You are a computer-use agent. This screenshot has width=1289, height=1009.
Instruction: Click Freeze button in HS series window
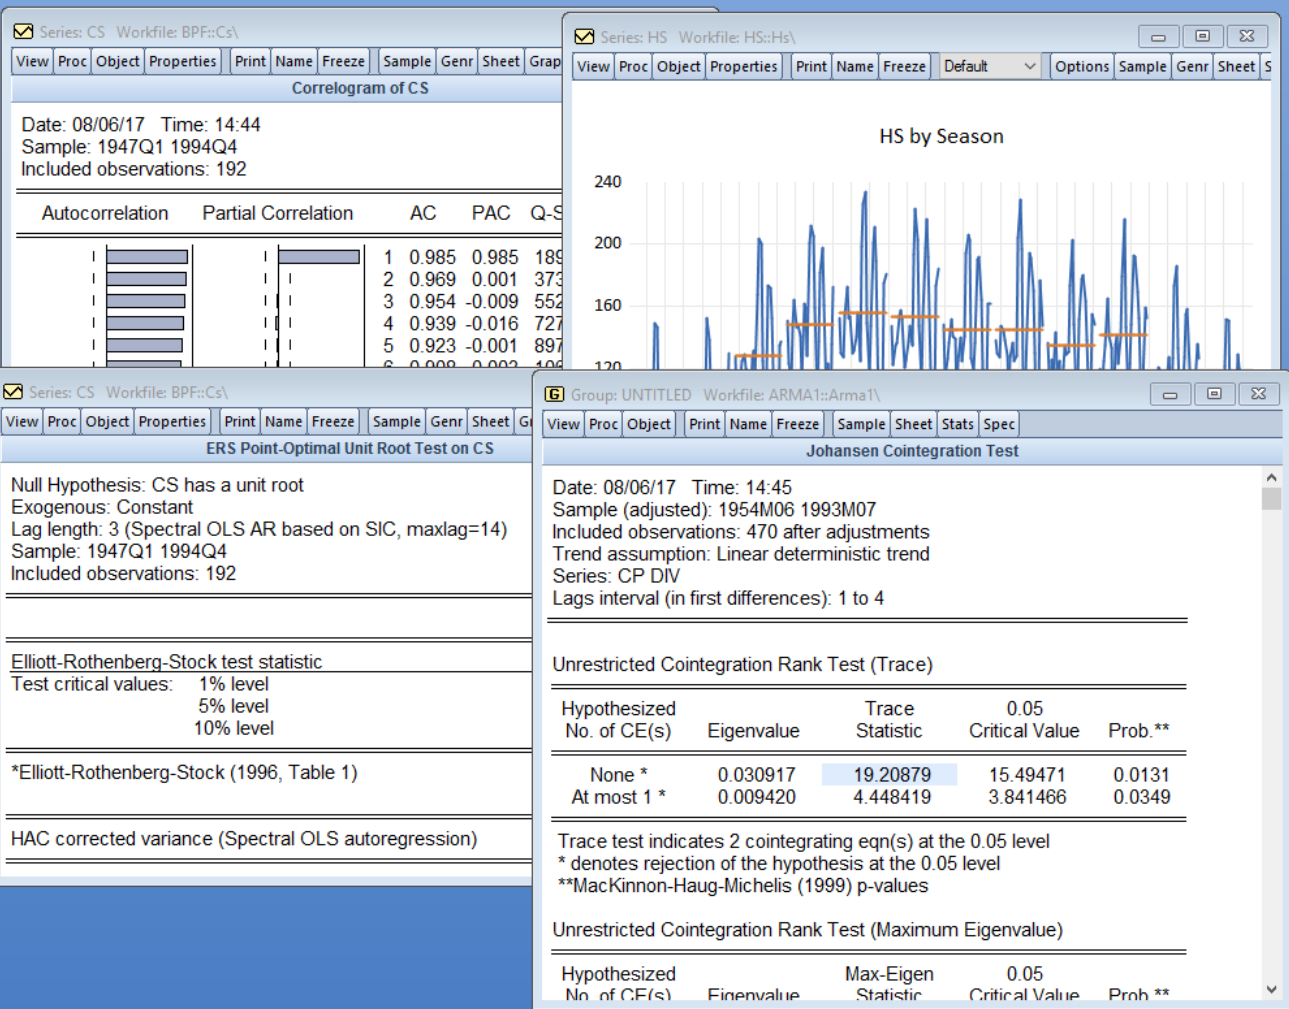pos(904,66)
